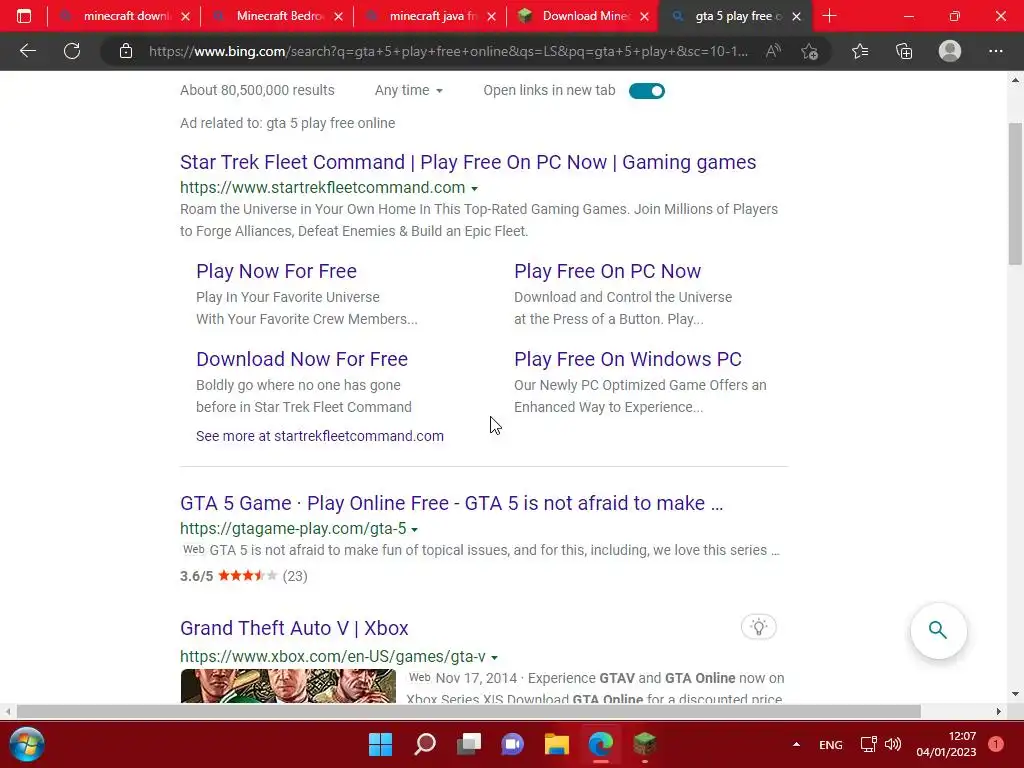Switch to Microsoft Edge in taskbar
1024x768 pixels.
(x=601, y=744)
